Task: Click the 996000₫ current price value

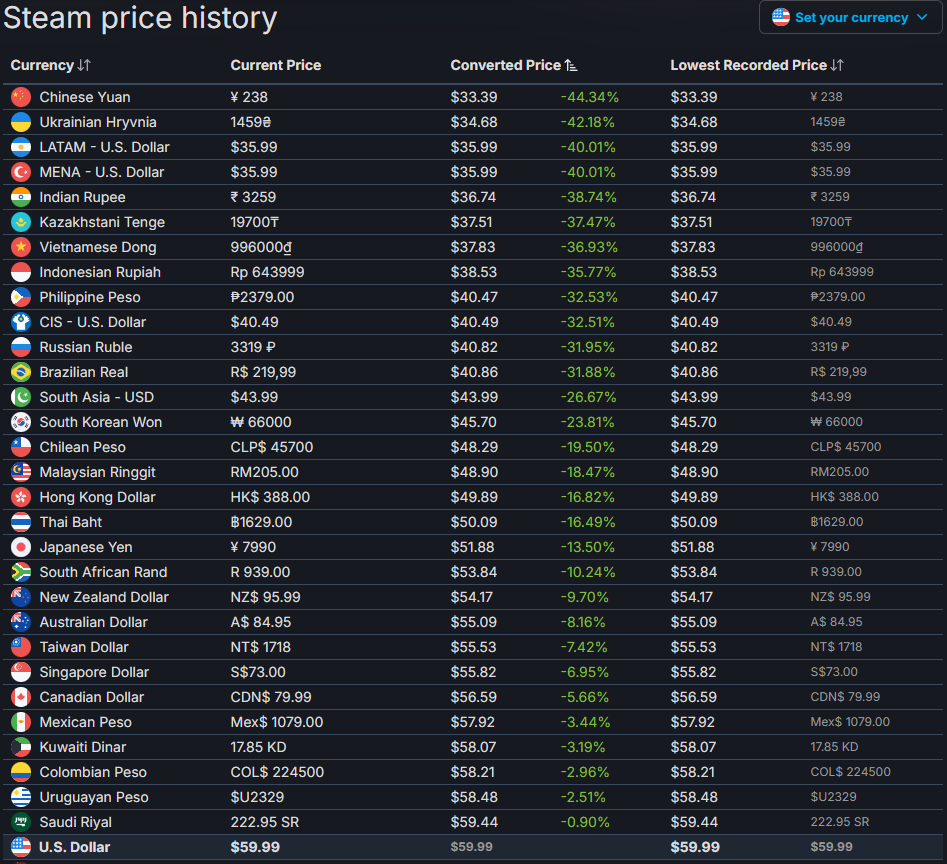Action: [x=261, y=247]
